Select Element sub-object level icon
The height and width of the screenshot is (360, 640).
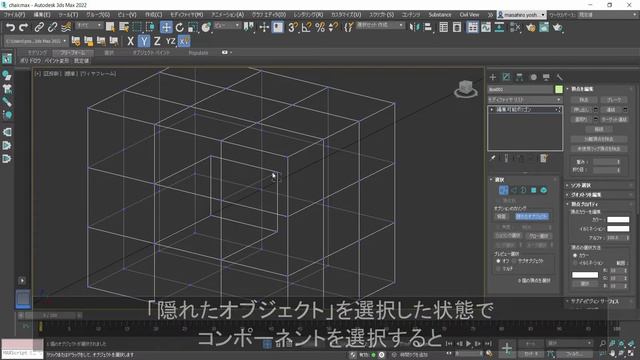[544, 190]
